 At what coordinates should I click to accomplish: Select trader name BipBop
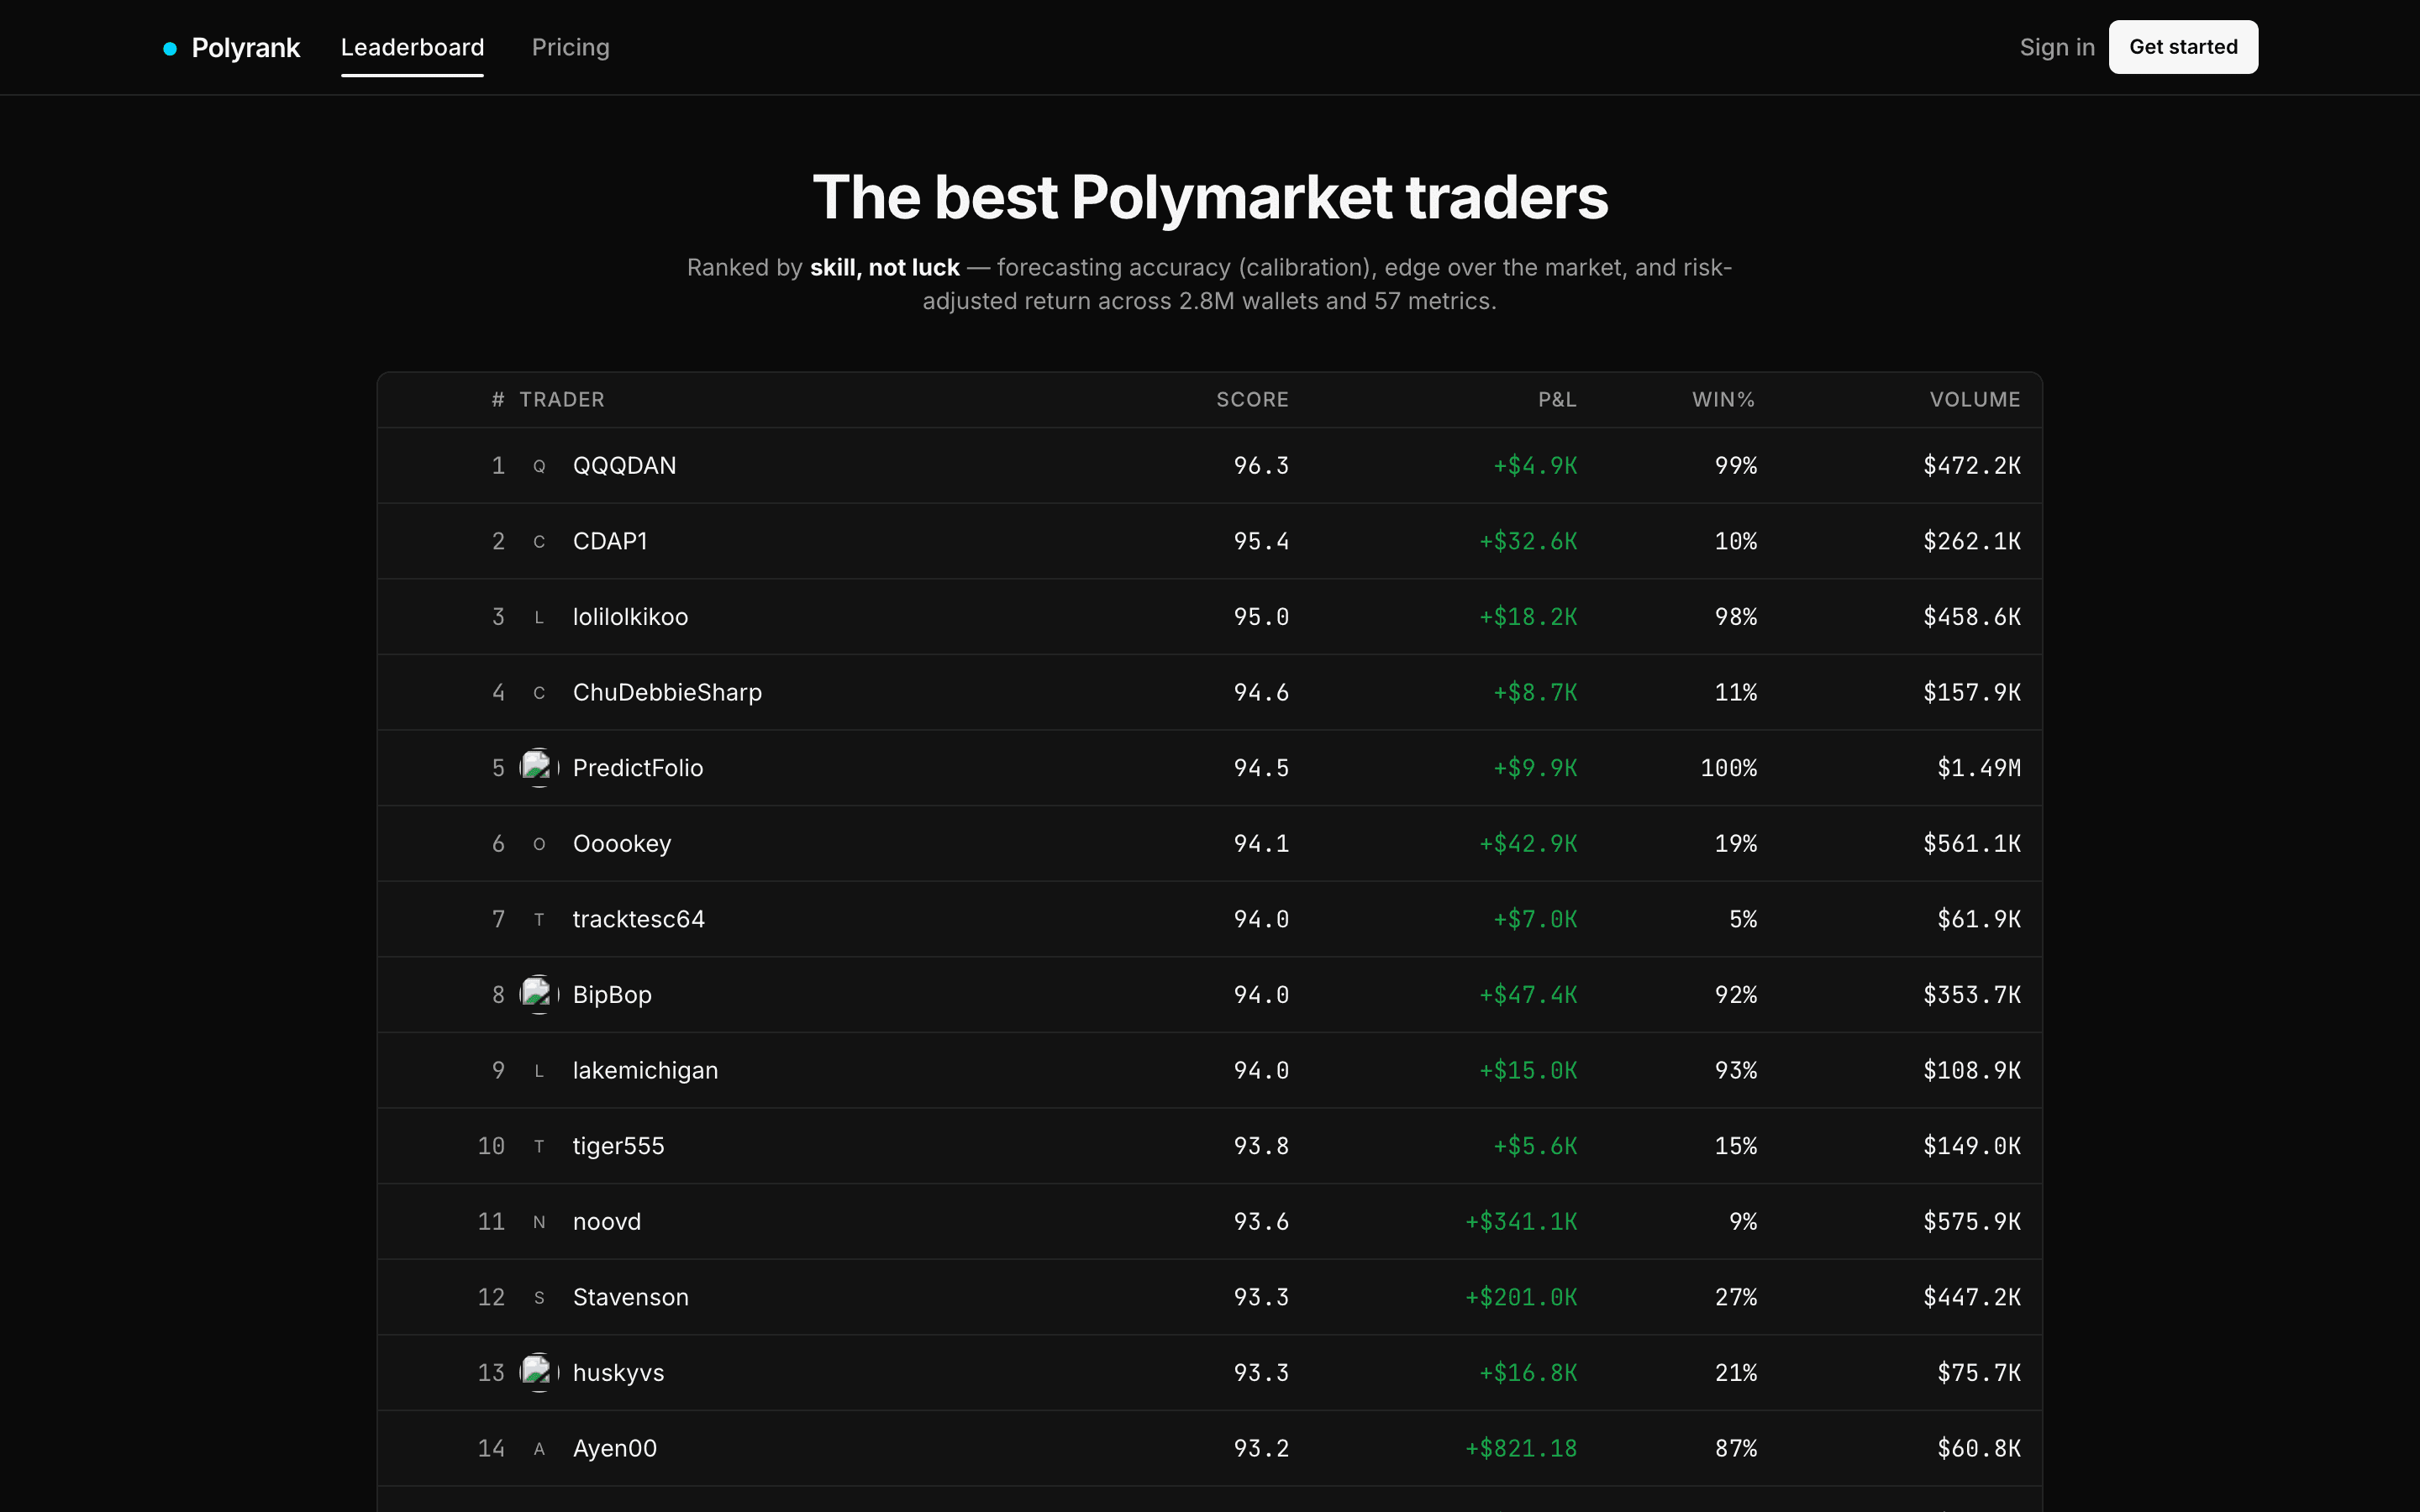coord(612,995)
